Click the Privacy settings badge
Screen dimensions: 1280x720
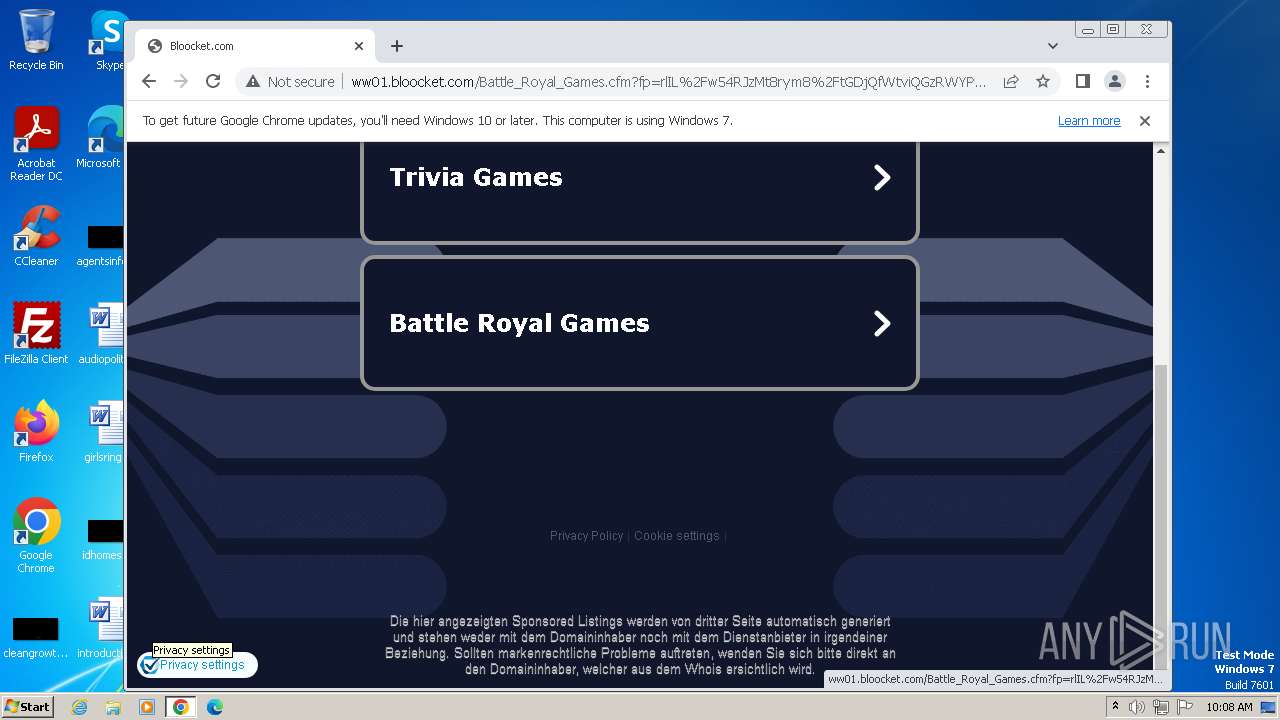coord(197,665)
